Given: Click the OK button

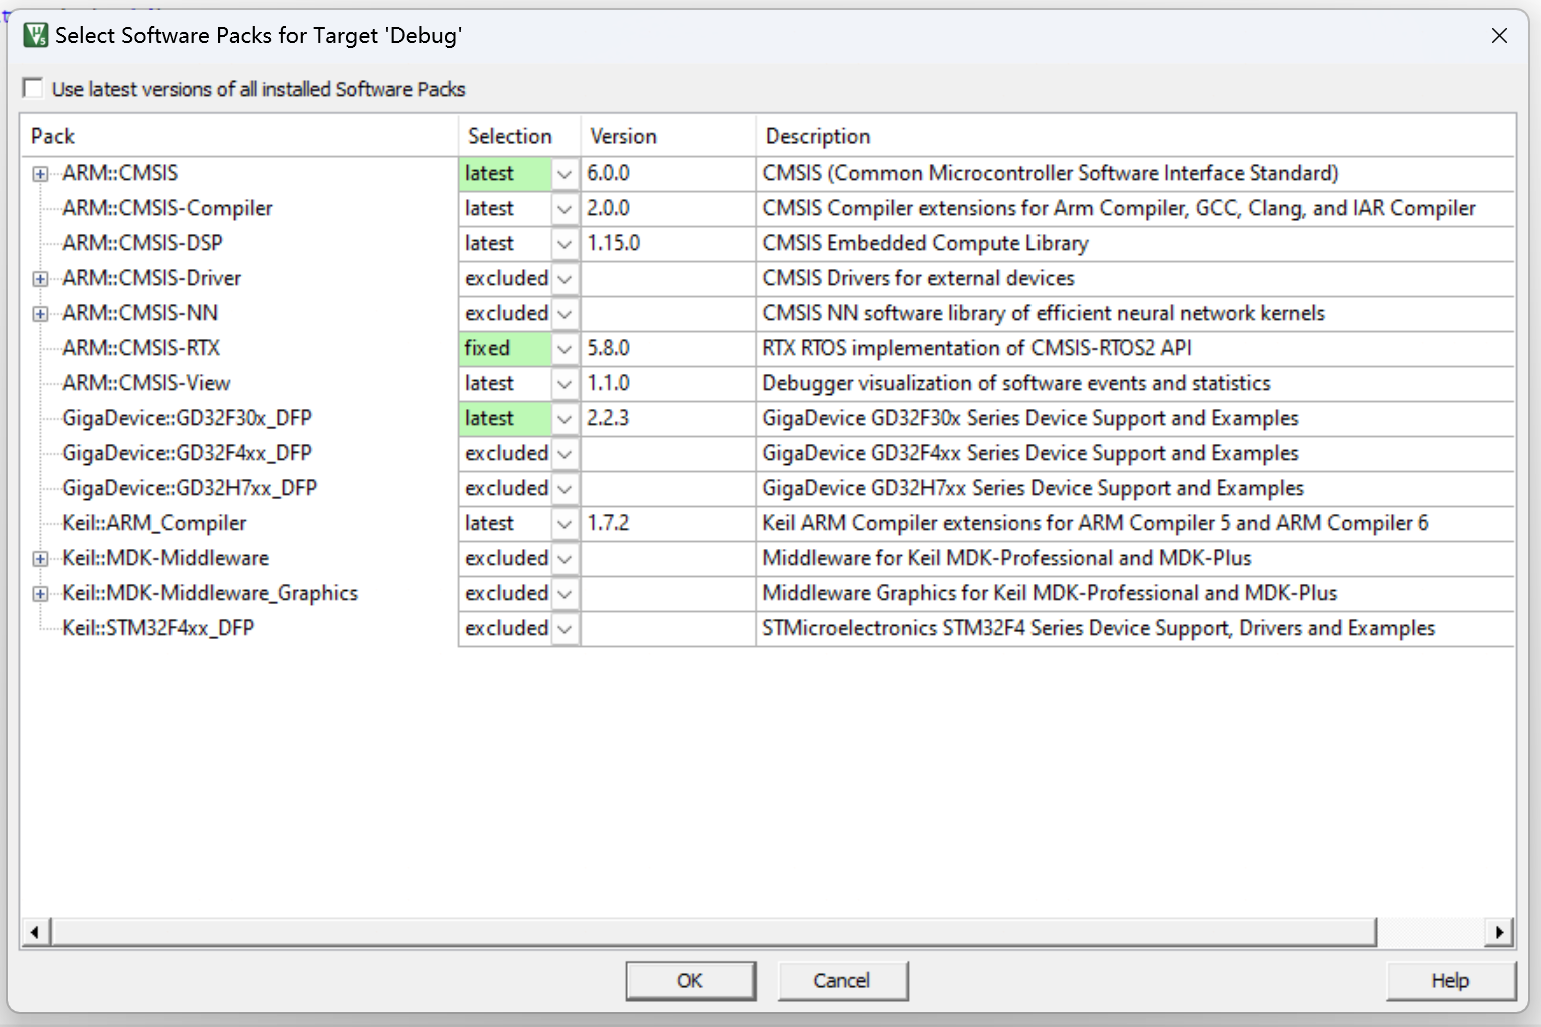Looking at the screenshot, I should click(x=690, y=980).
